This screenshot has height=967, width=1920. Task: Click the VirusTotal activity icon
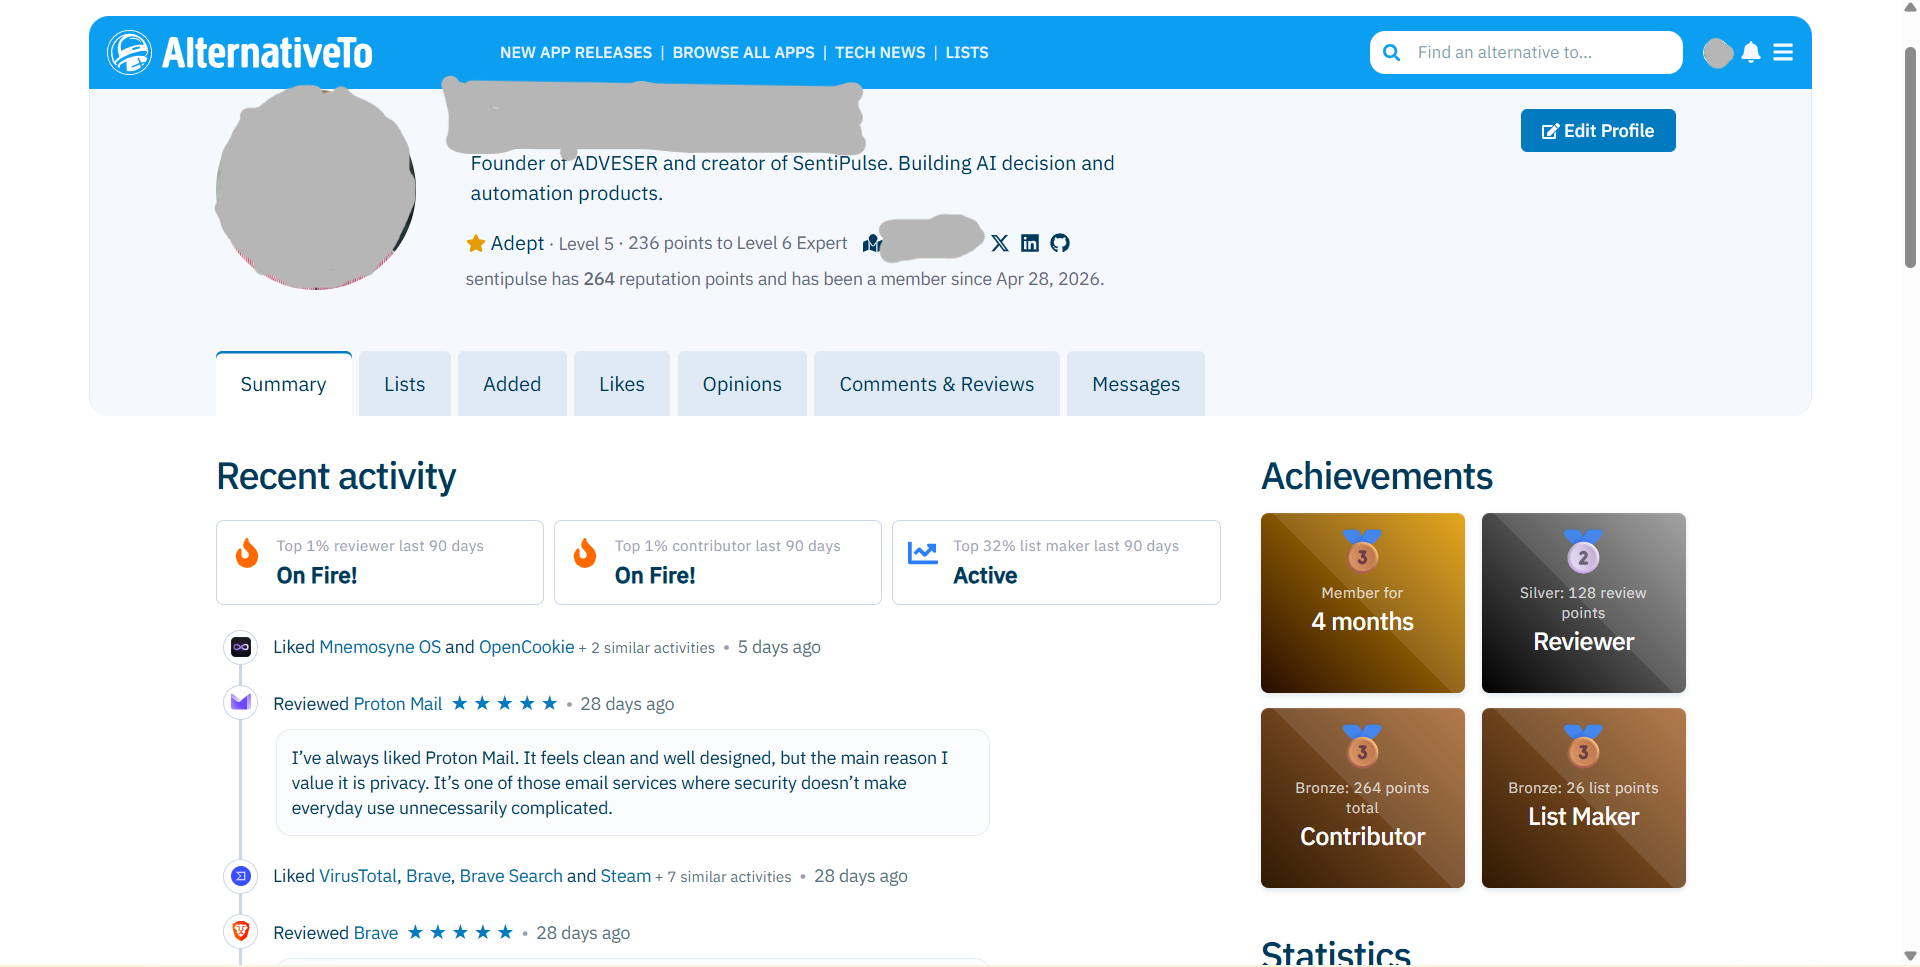pyautogui.click(x=241, y=876)
